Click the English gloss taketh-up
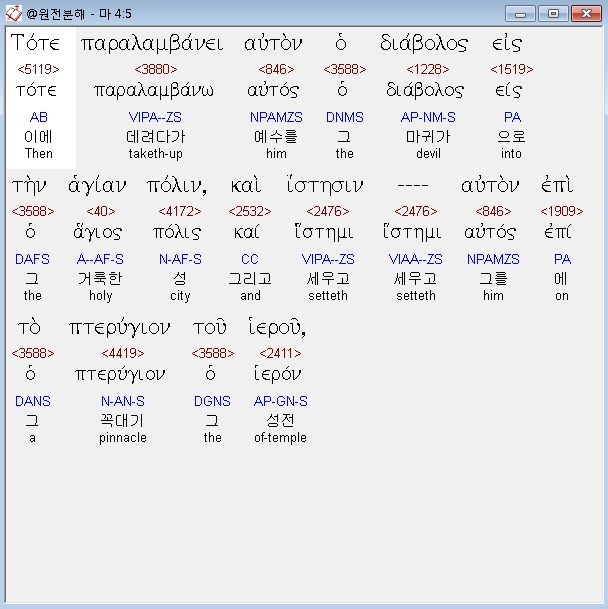 tap(155, 154)
